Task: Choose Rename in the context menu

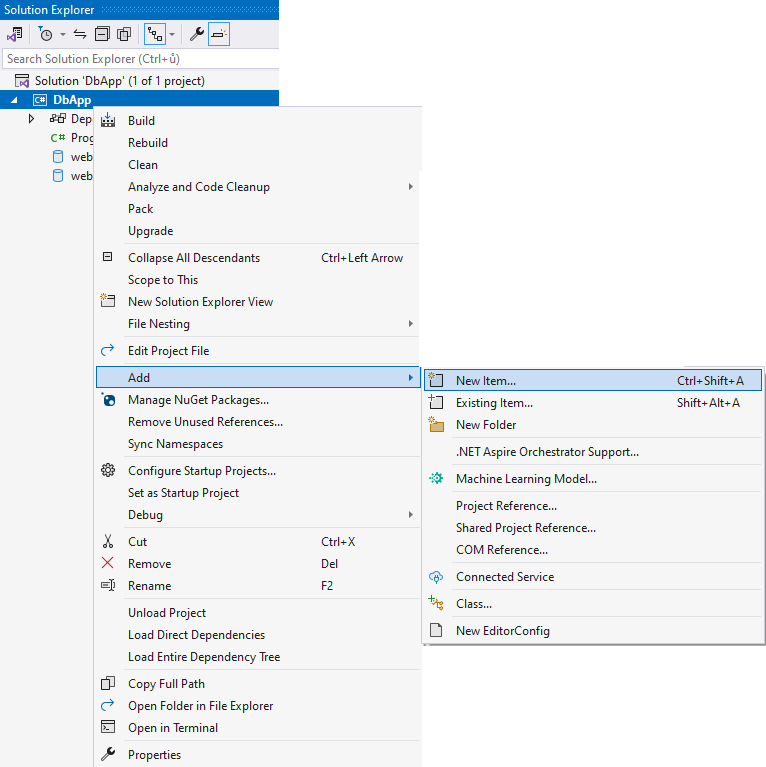Action: pos(258,586)
